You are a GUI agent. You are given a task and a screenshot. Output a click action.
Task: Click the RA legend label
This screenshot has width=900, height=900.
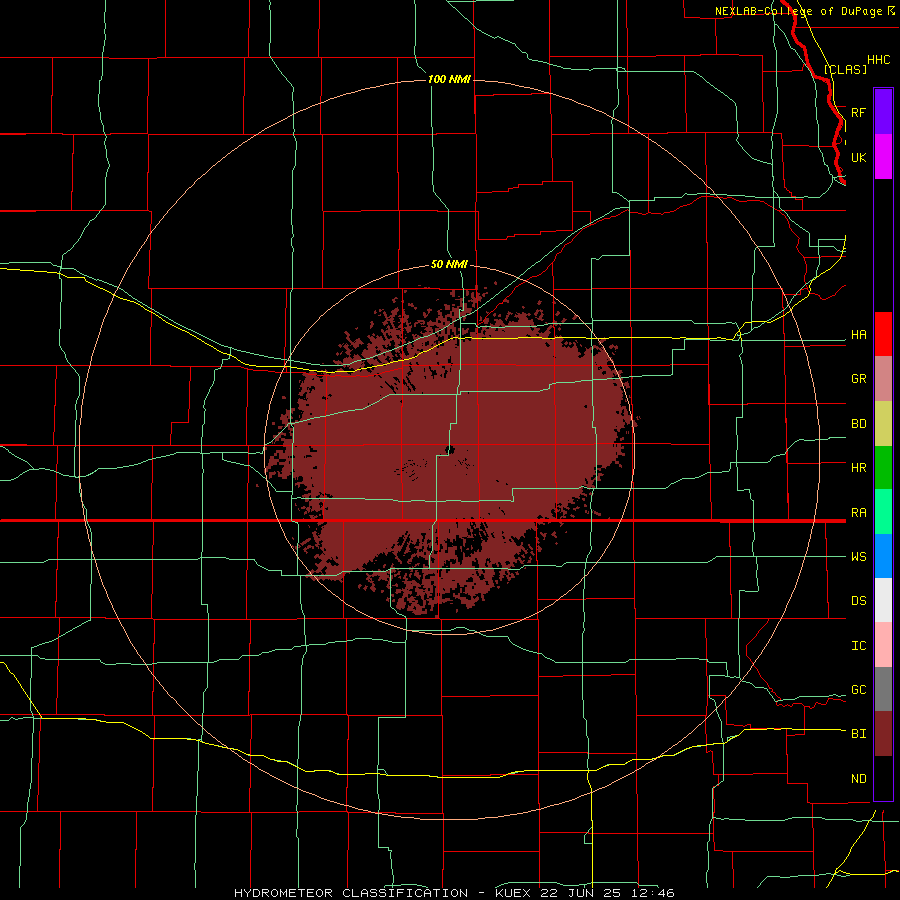coord(858,512)
